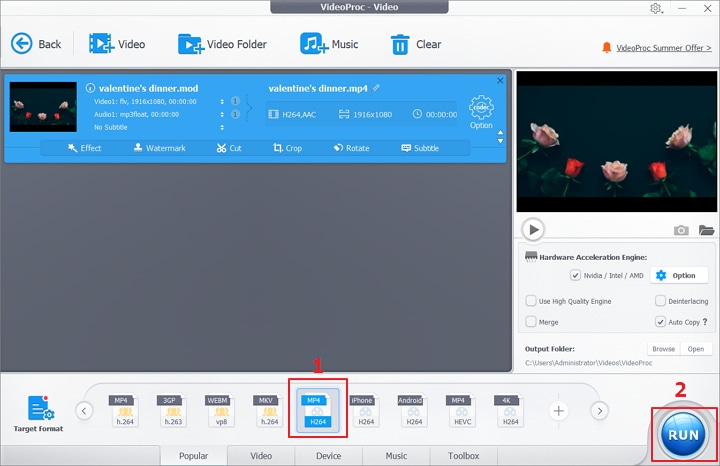
Task: Open the Subtitle tool
Action: pyautogui.click(x=420, y=148)
